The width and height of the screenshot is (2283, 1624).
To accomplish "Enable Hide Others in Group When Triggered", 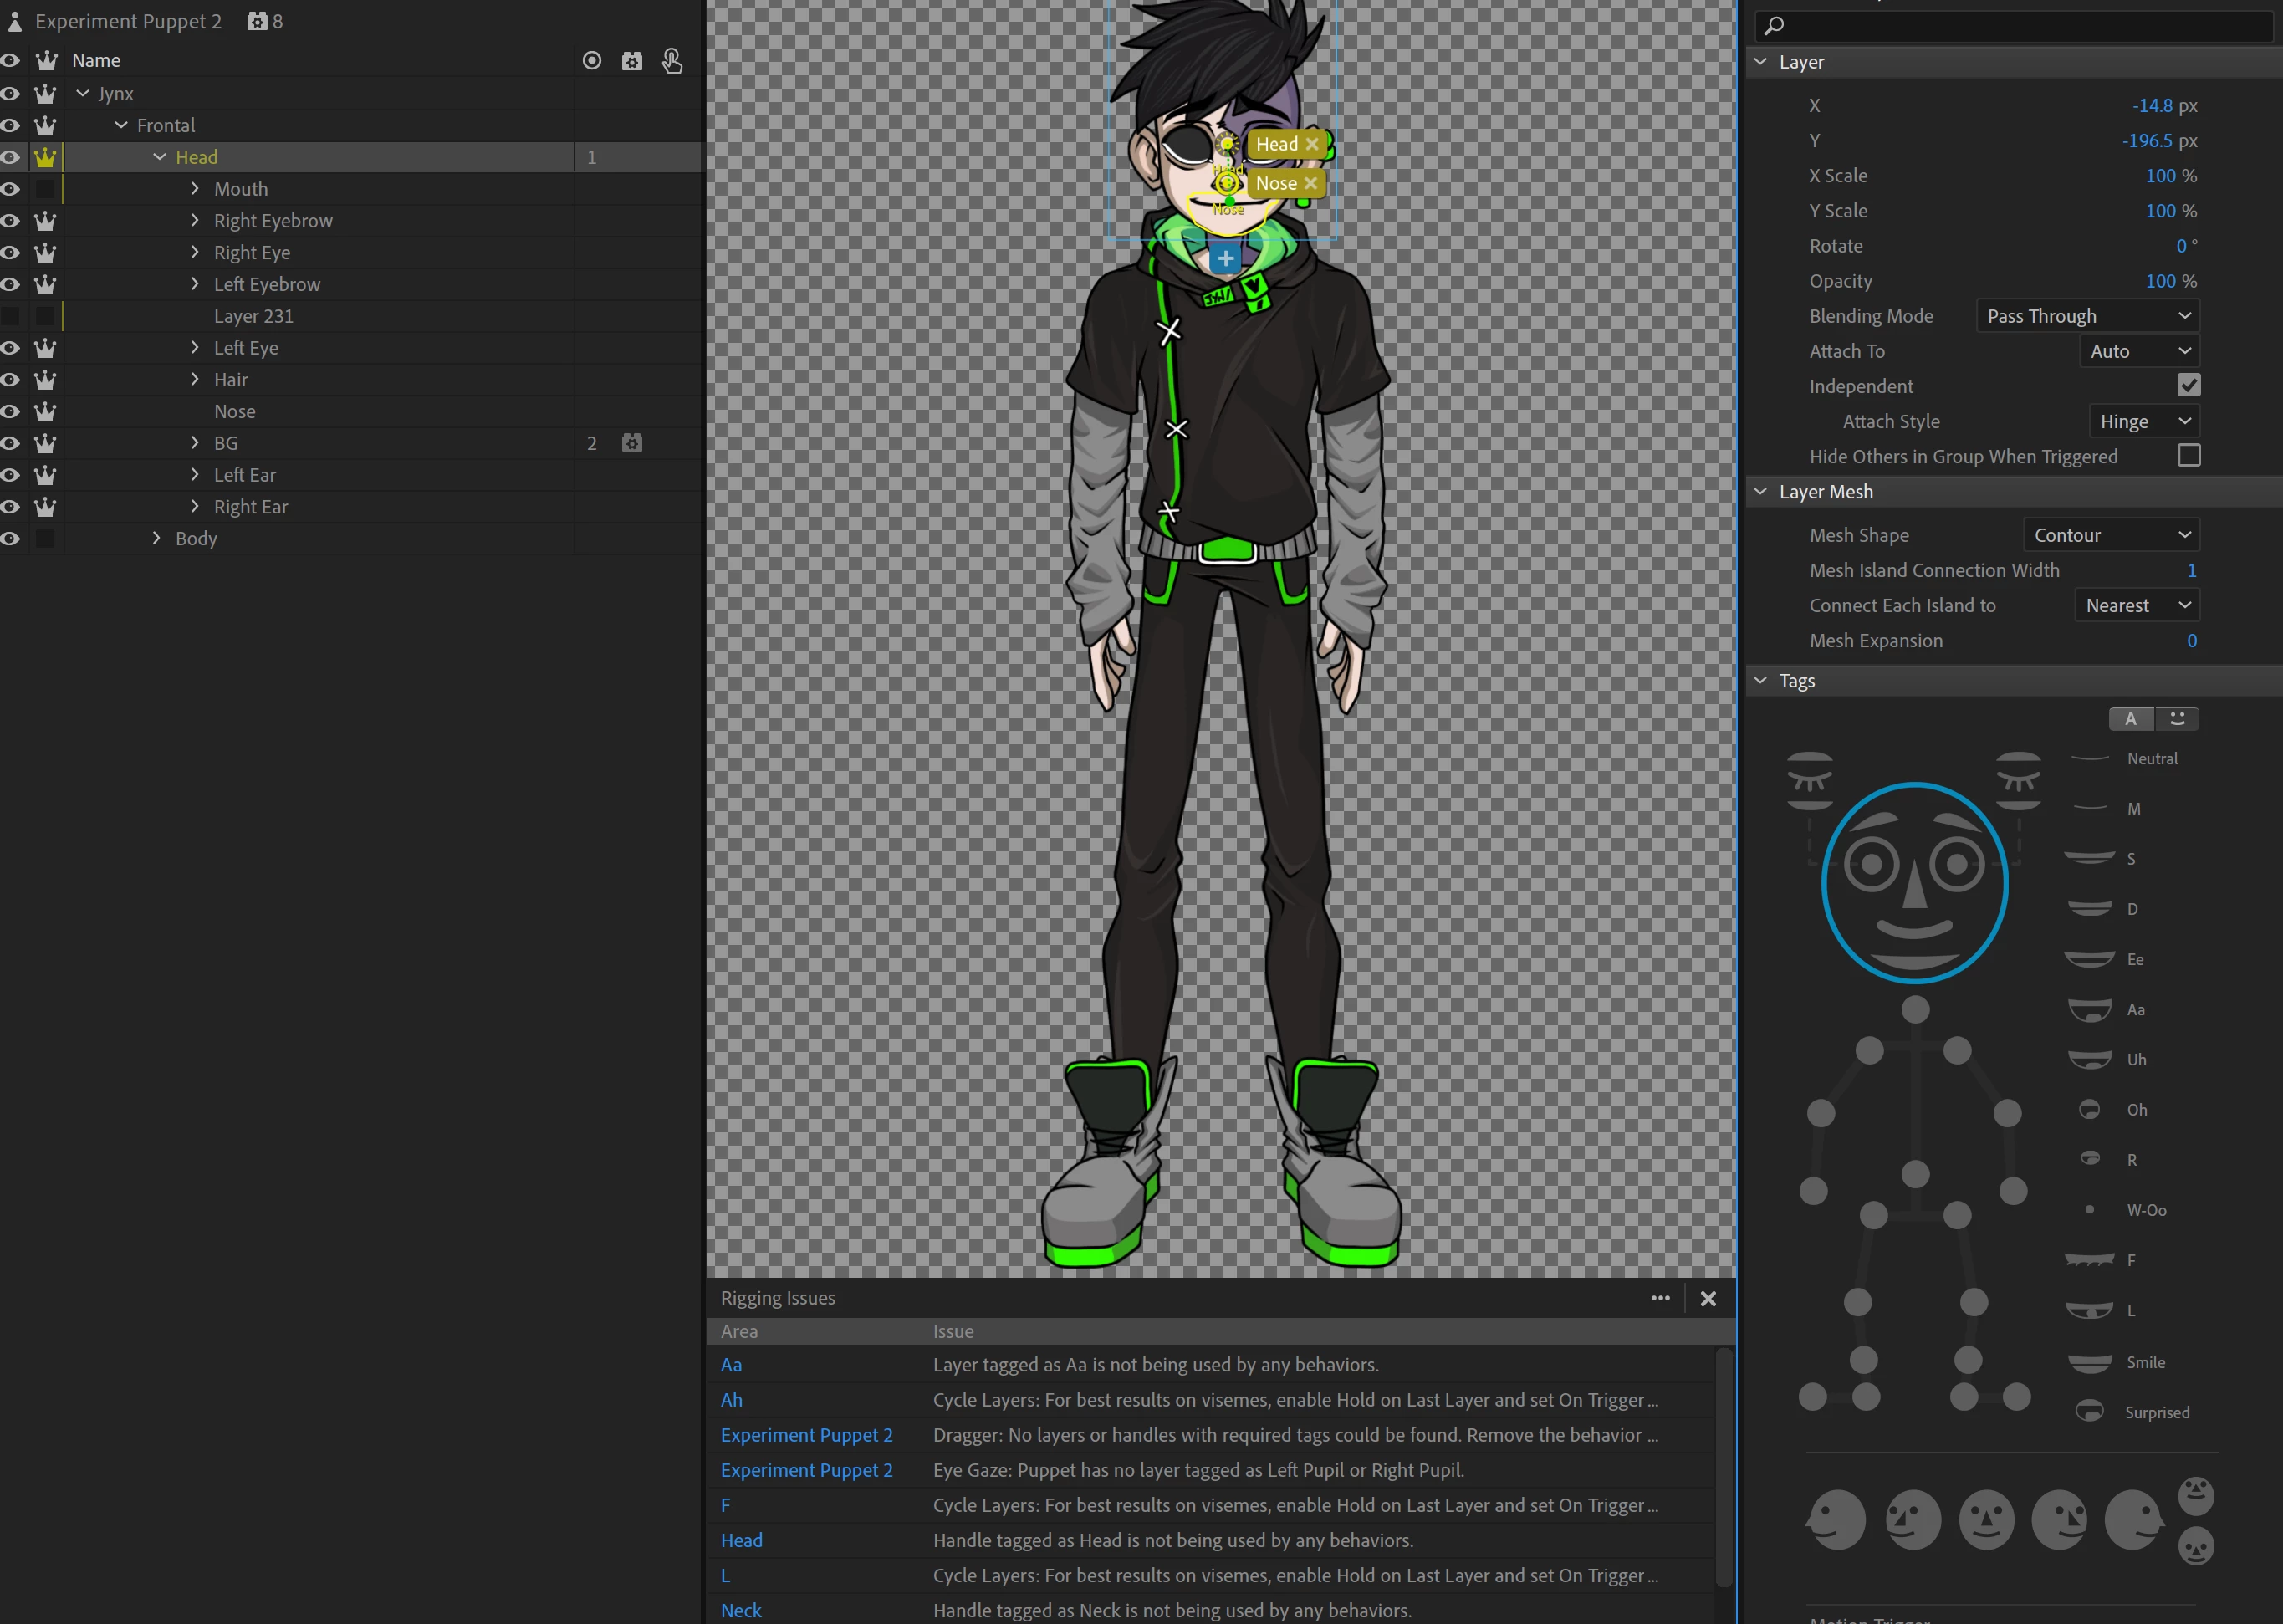I will tap(2188, 456).
